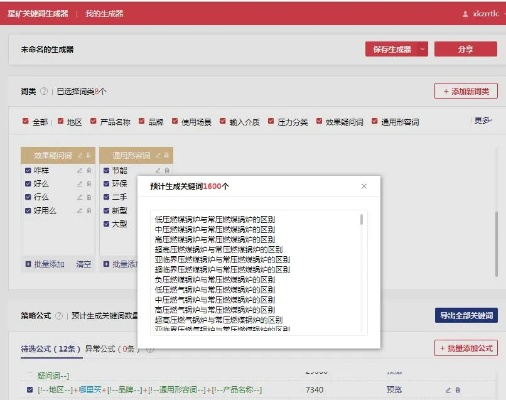Image resolution: width=506 pixels, height=400 pixels.
Task: Uncheck 通用形容词 in the filter row
Action: pyautogui.click(x=375, y=121)
